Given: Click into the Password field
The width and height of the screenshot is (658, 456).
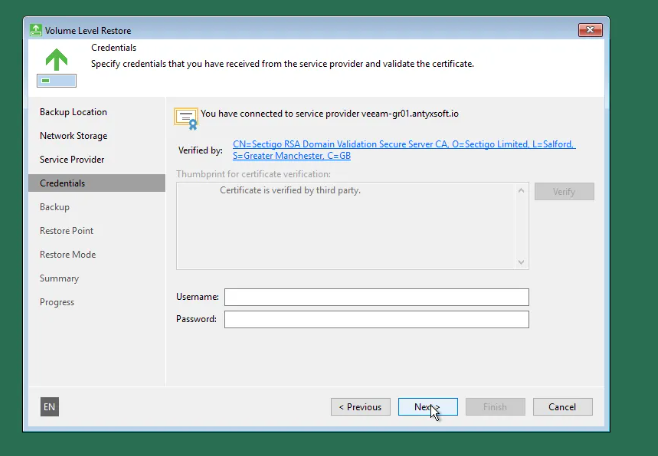Looking at the screenshot, I should pos(376,320).
